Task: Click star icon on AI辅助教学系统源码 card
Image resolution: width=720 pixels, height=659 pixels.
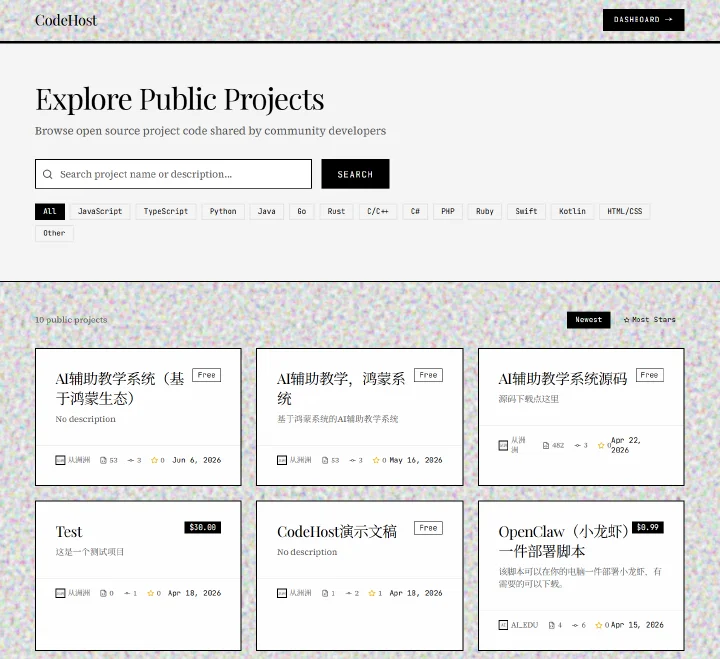Action: (601, 445)
